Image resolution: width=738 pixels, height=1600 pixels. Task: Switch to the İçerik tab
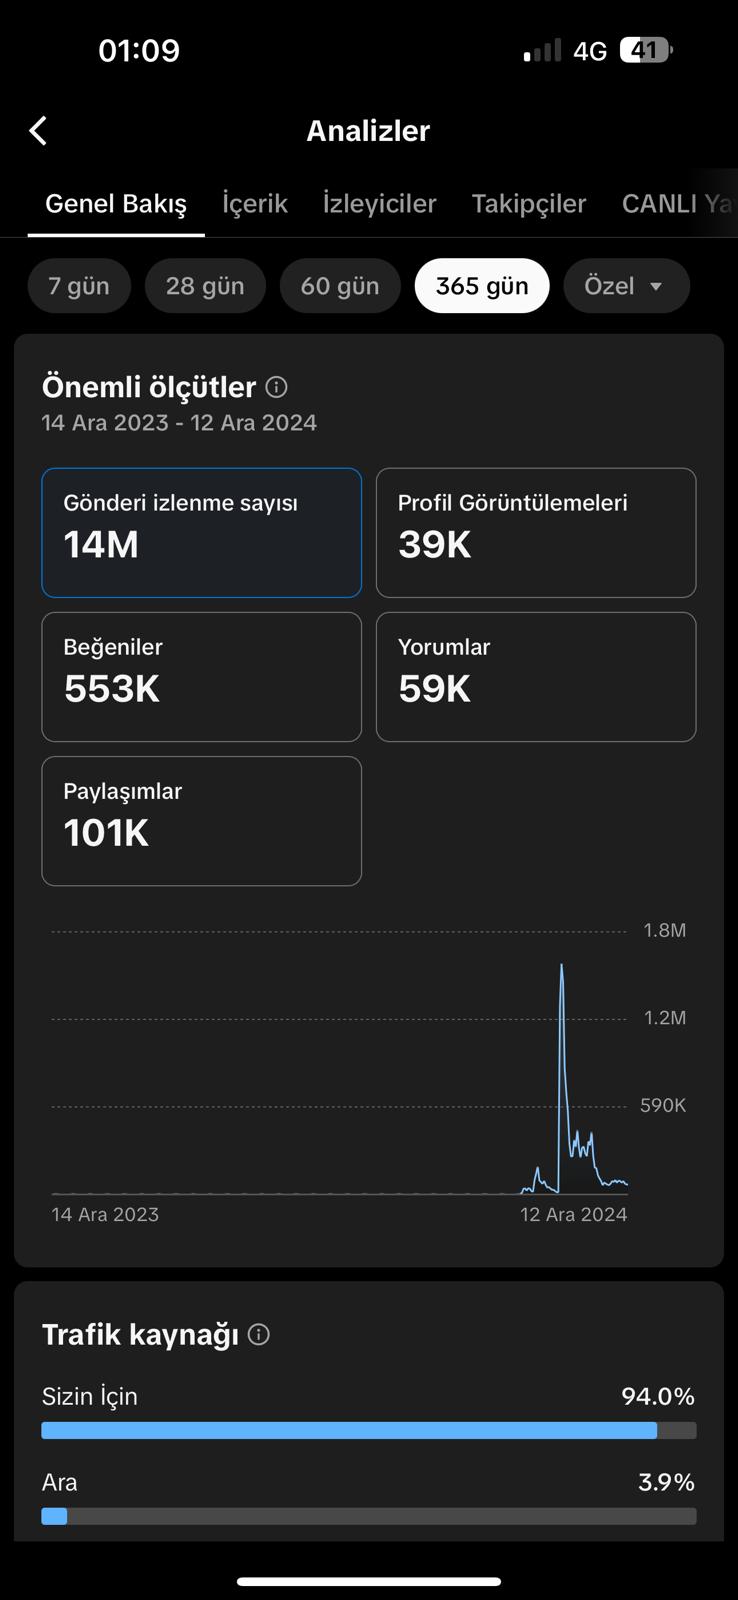(255, 204)
